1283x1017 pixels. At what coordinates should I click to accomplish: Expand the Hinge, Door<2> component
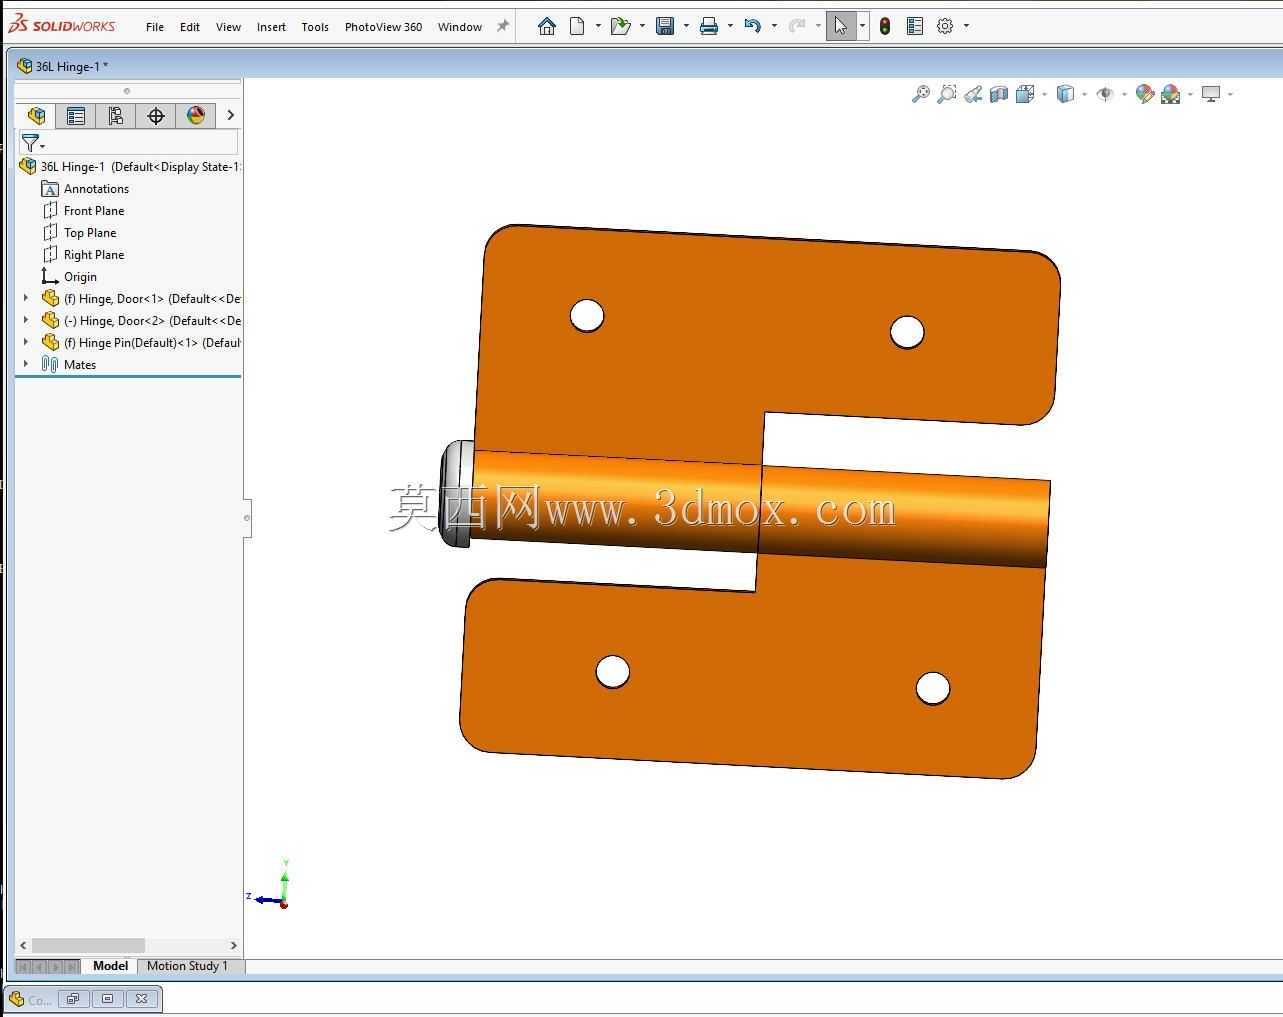pyautogui.click(x=26, y=320)
